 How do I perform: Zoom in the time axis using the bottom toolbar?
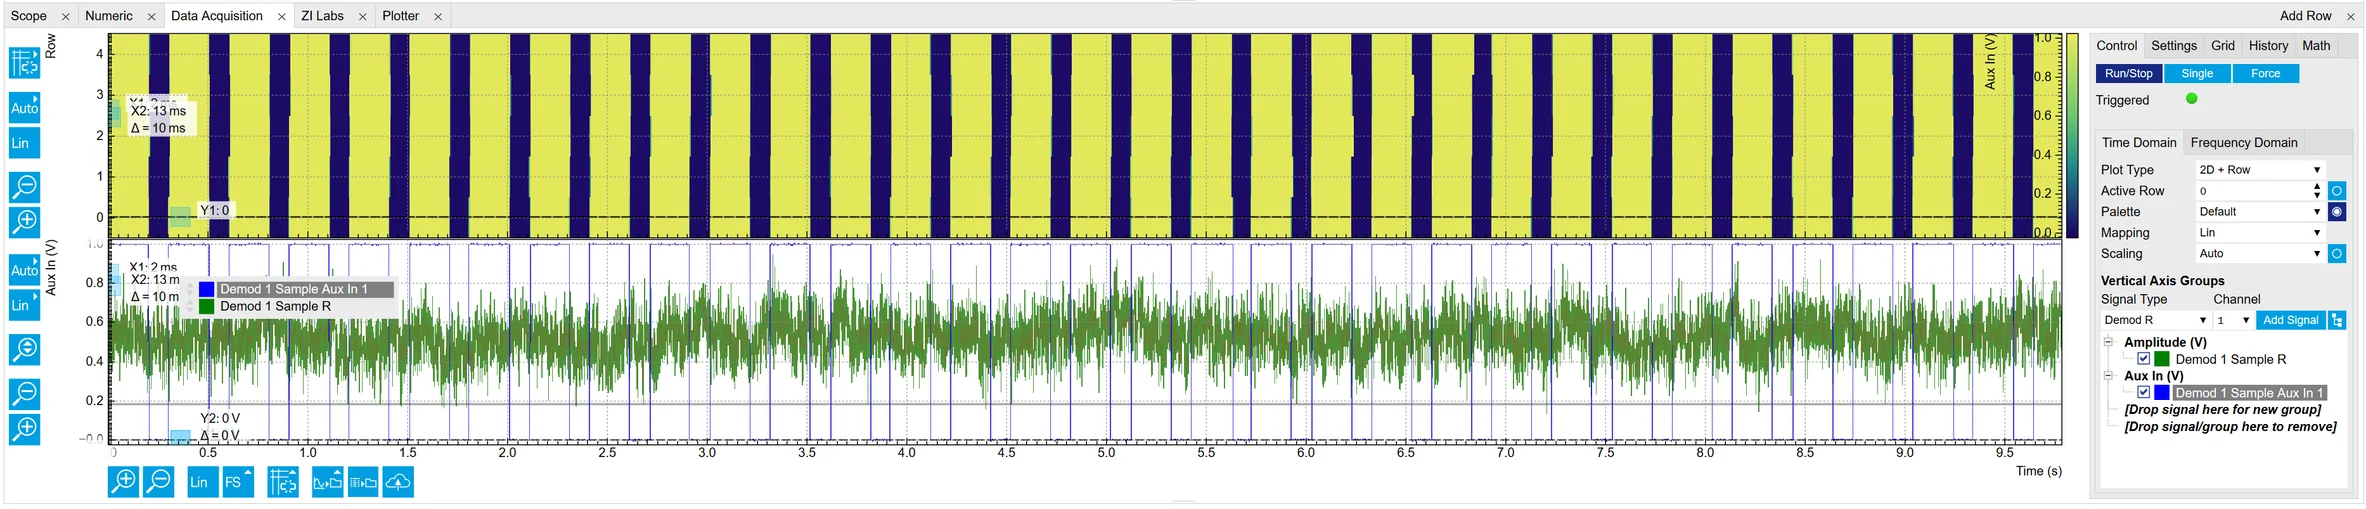point(123,482)
